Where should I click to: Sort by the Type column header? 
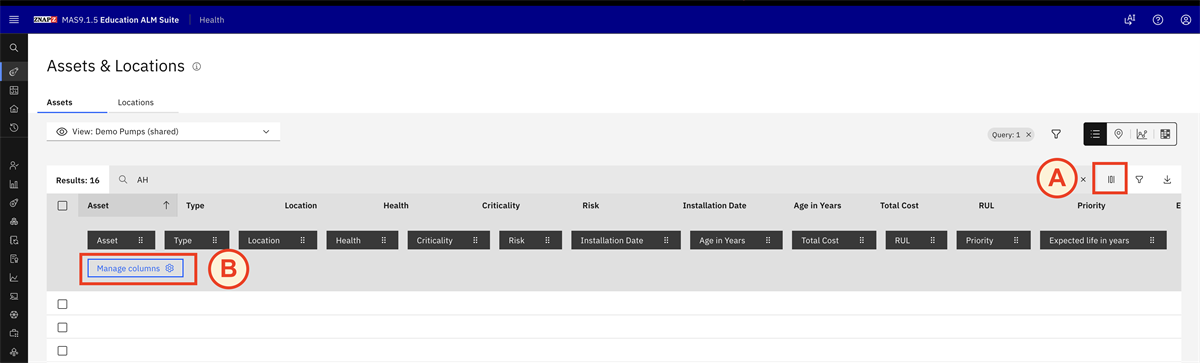pos(195,205)
